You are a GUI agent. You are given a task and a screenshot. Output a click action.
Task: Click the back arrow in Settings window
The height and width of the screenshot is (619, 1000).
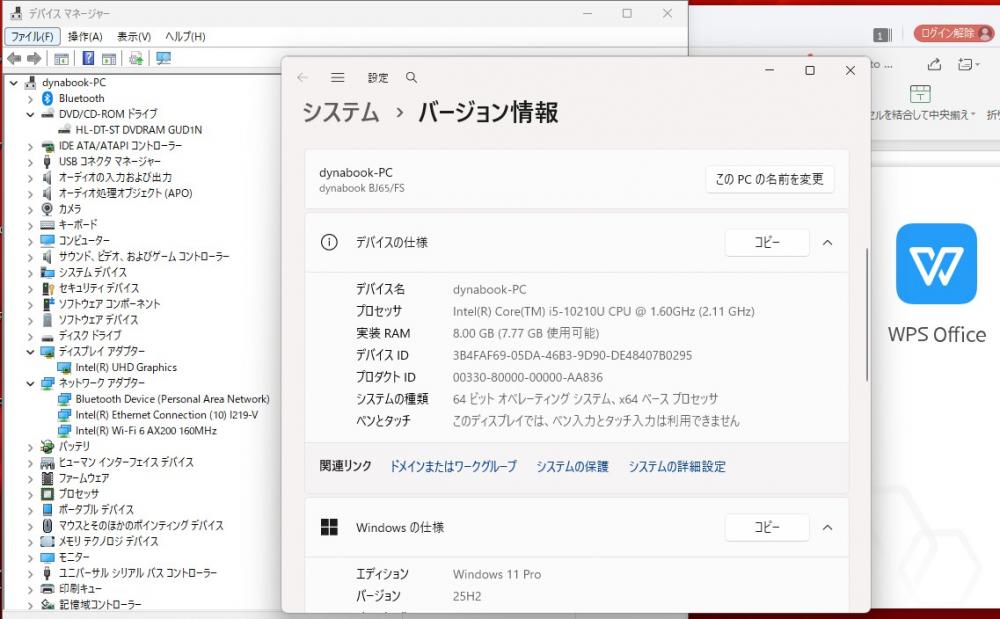[x=303, y=78]
